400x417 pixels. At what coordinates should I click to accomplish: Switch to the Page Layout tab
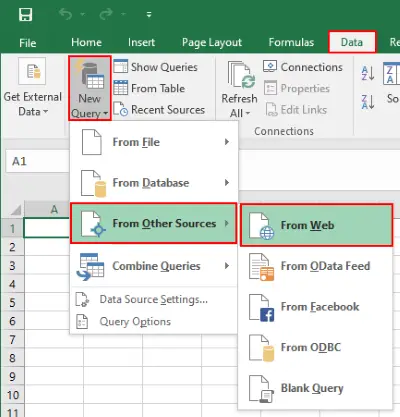[212, 42]
